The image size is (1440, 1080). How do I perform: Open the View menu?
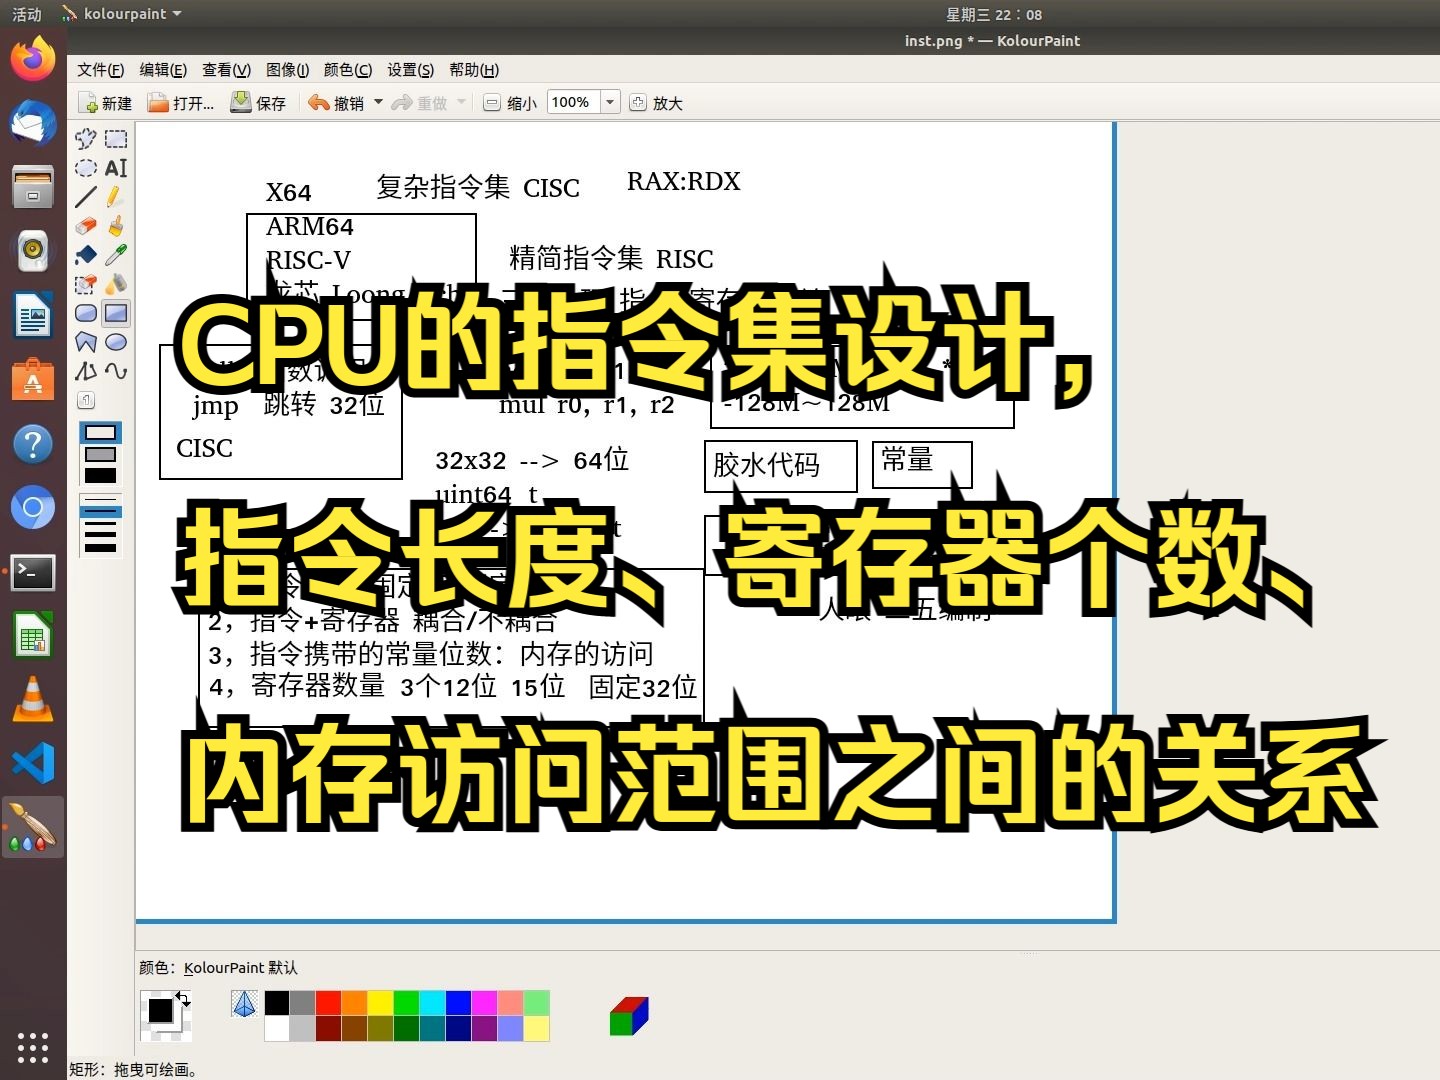click(x=226, y=70)
